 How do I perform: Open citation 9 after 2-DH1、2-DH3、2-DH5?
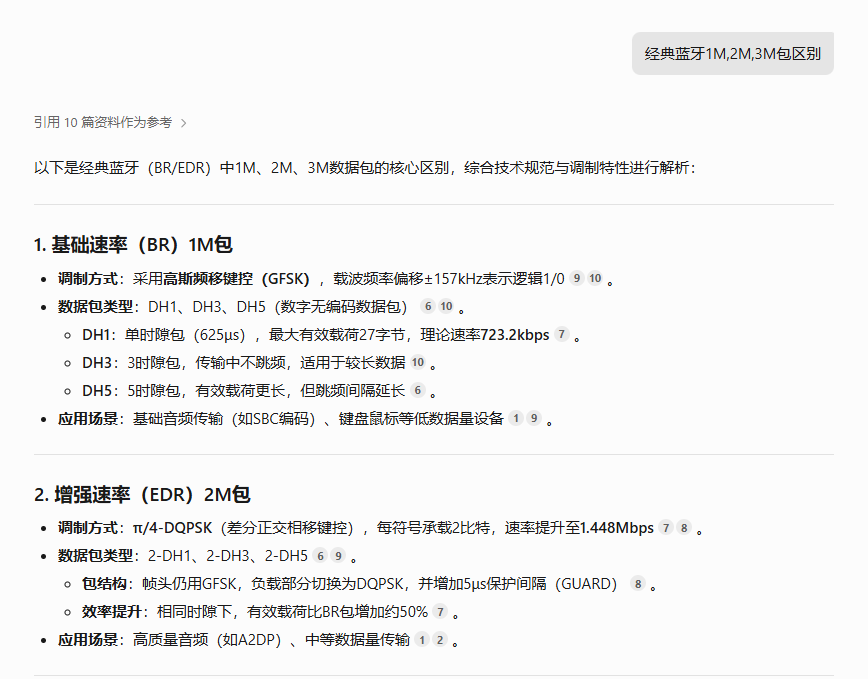[x=338, y=556]
